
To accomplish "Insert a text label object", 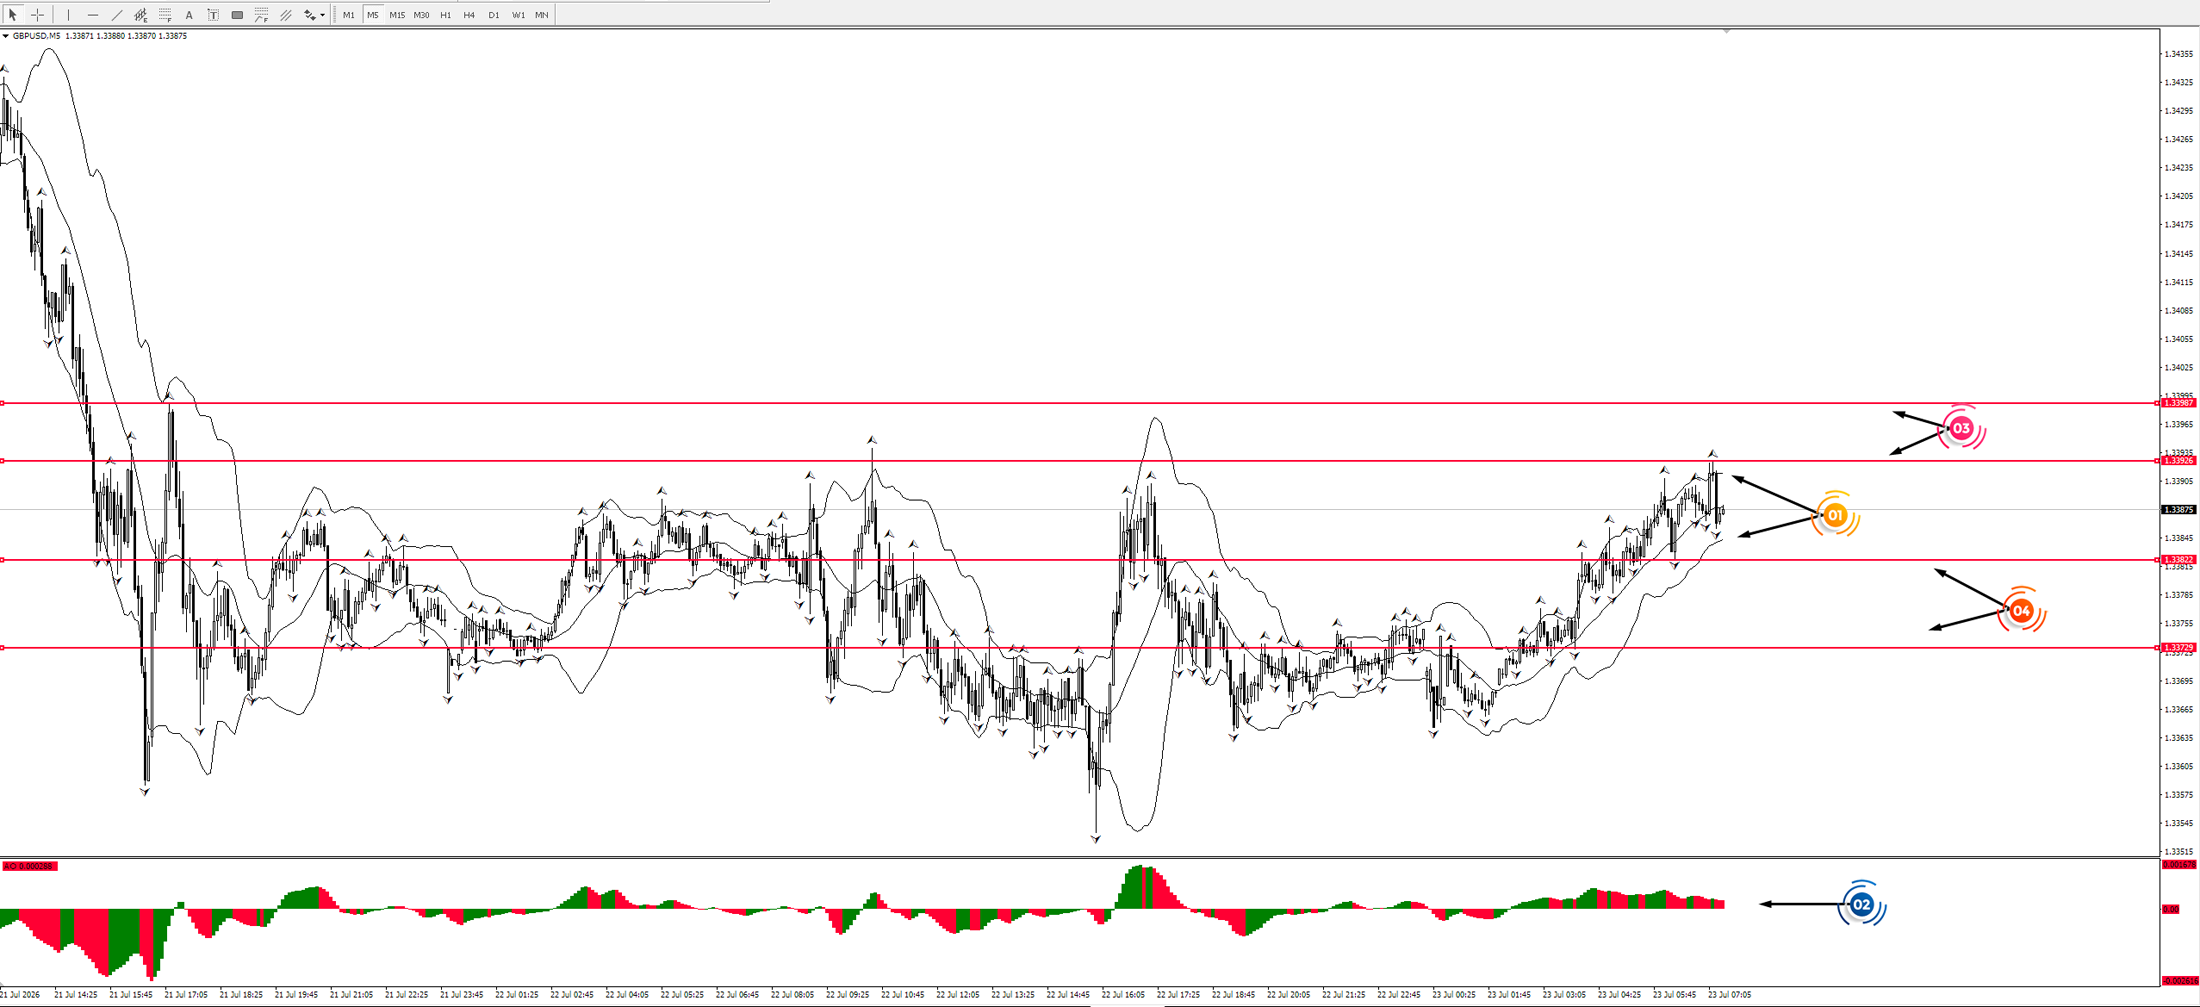I will coord(213,15).
